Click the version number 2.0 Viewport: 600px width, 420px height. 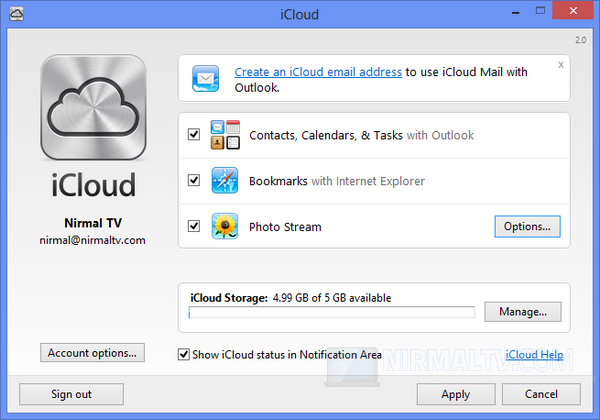(580, 40)
